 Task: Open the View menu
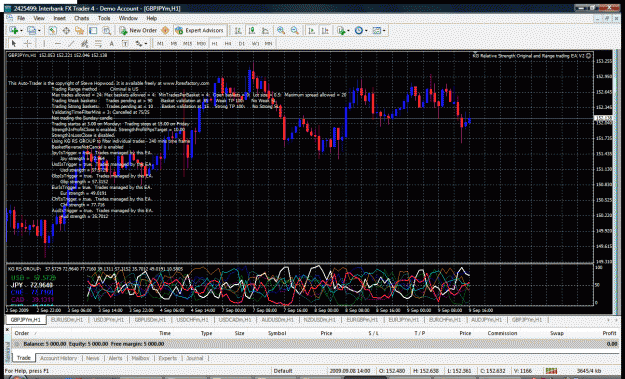(x=39, y=18)
